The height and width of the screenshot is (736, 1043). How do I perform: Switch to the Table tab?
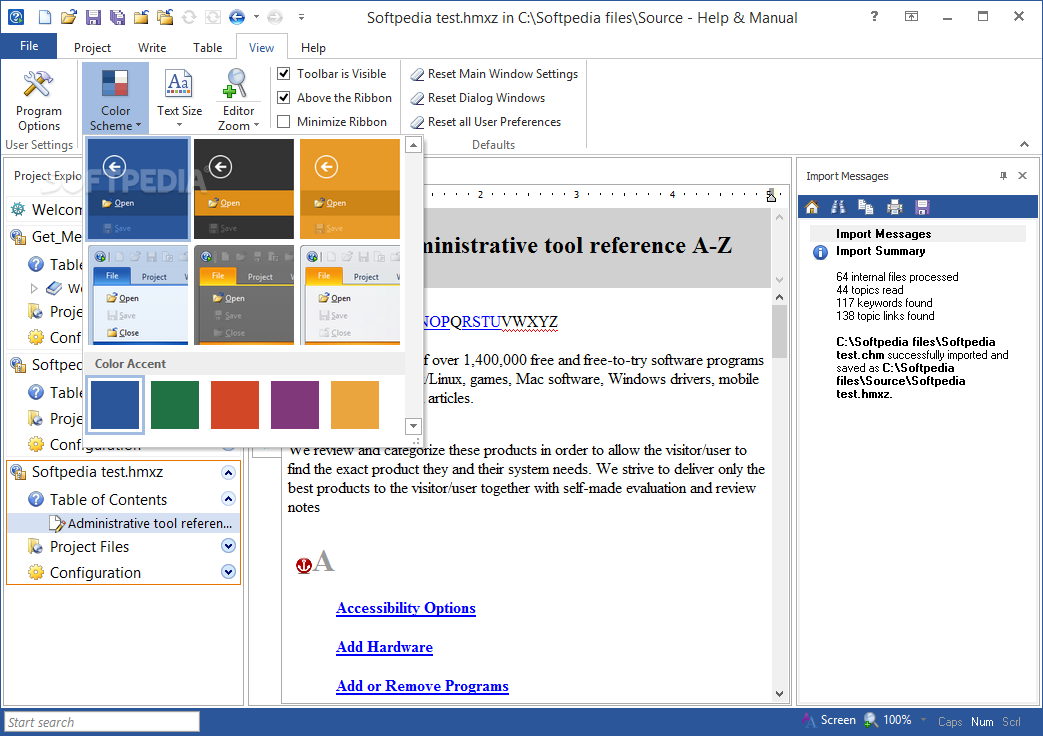point(208,48)
